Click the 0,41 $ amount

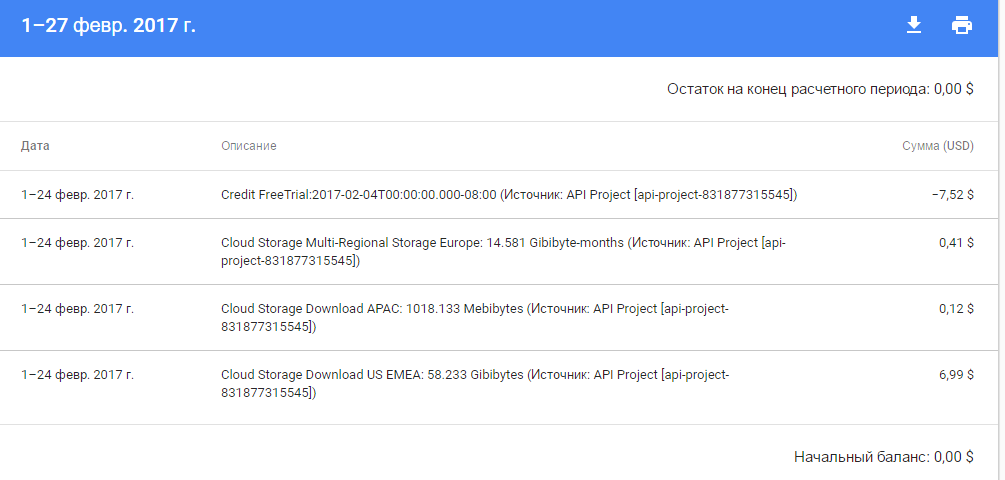click(x=956, y=242)
